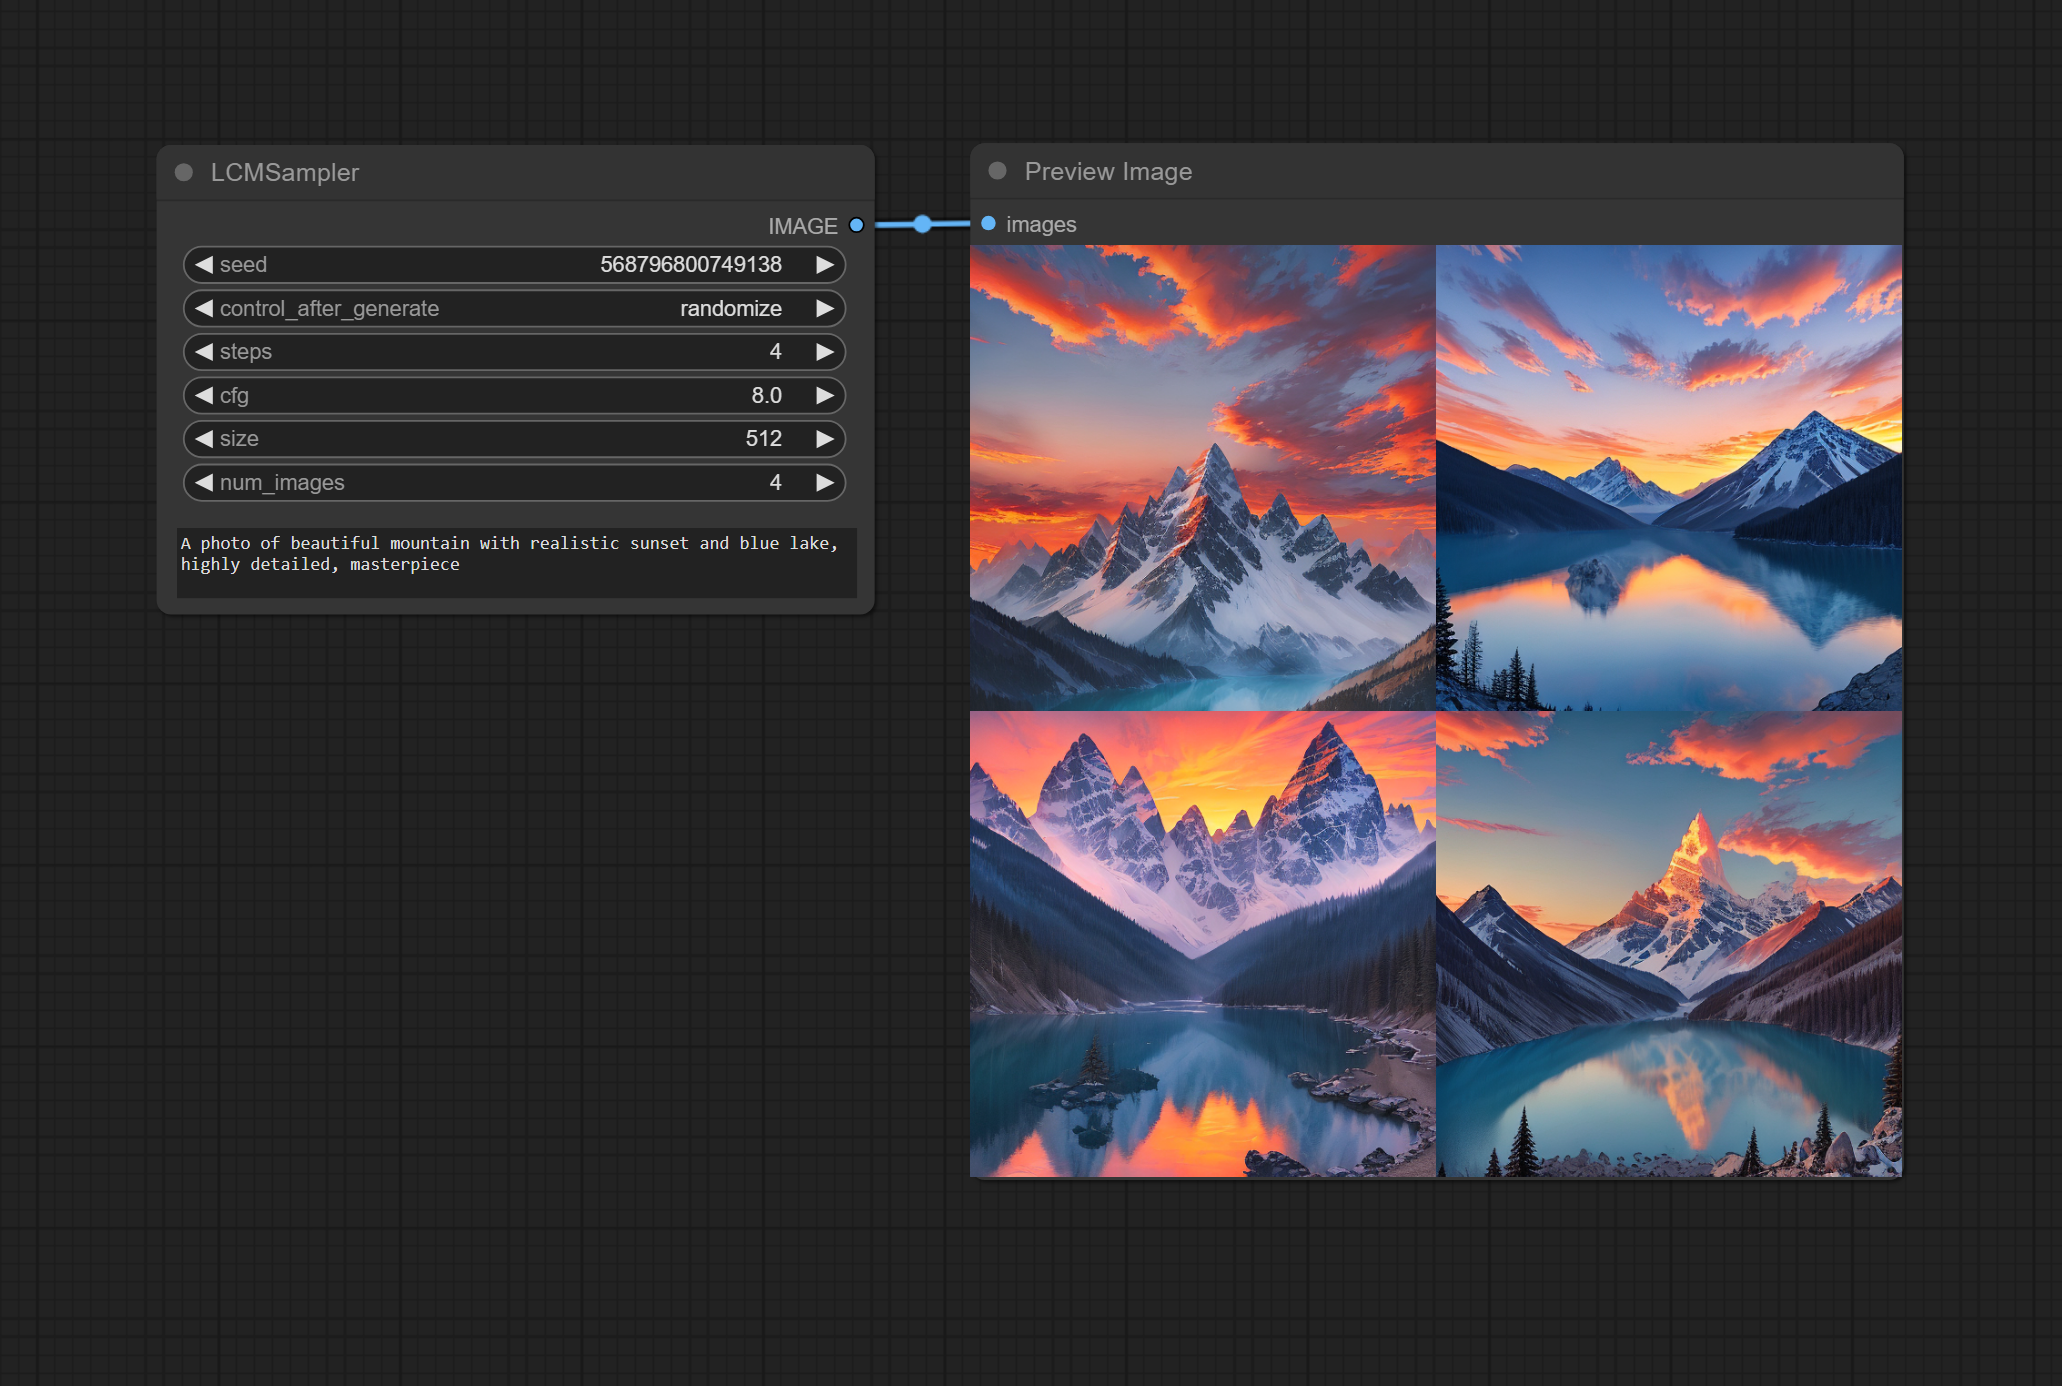The image size is (2062, 1386).
Task: Switch control_after_generate to next option
Action: click(x=824, y=308)
